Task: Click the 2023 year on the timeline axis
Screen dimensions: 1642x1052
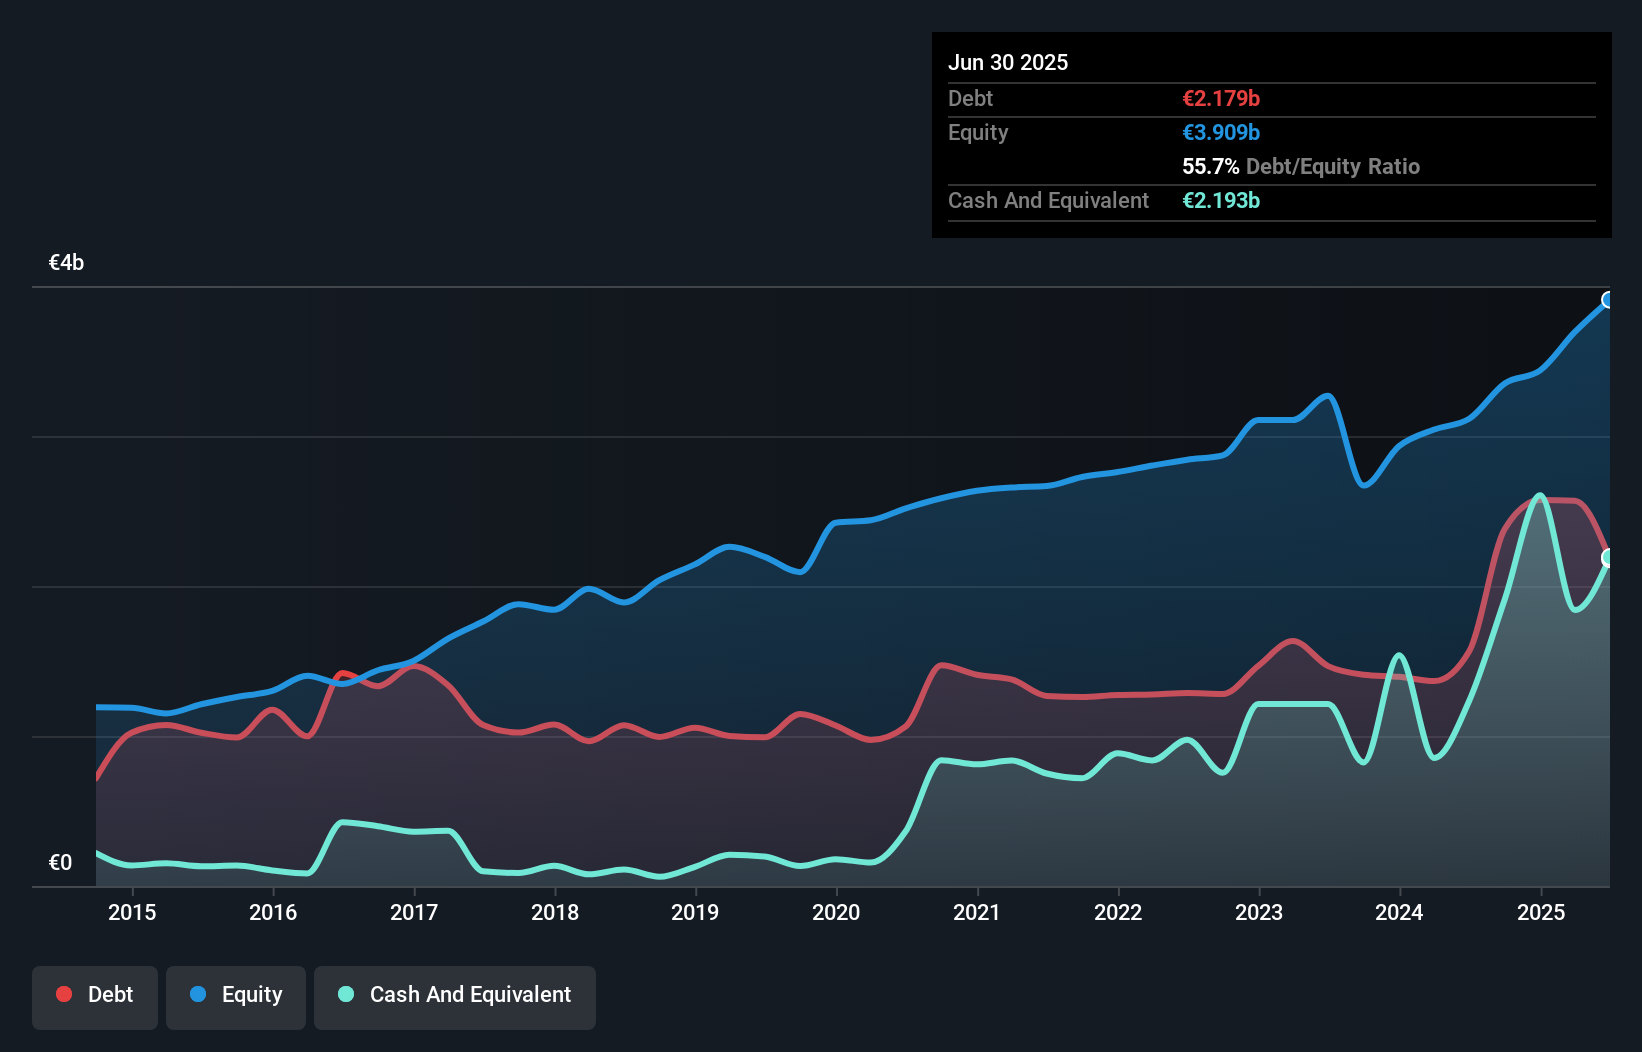Action: [x=1259, y=912]
